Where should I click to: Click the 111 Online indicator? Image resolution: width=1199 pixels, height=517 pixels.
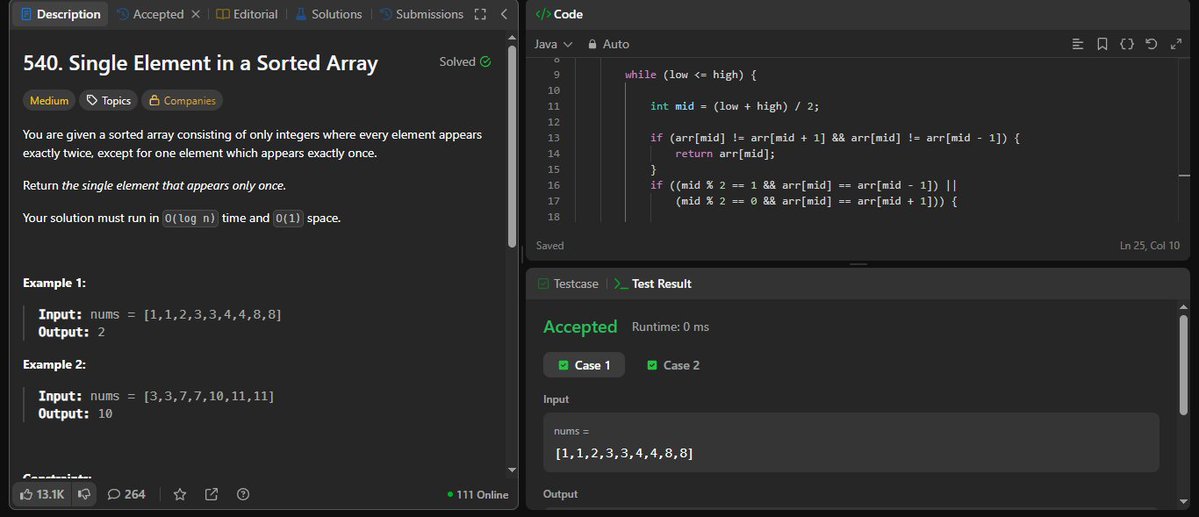coord(478,495)
